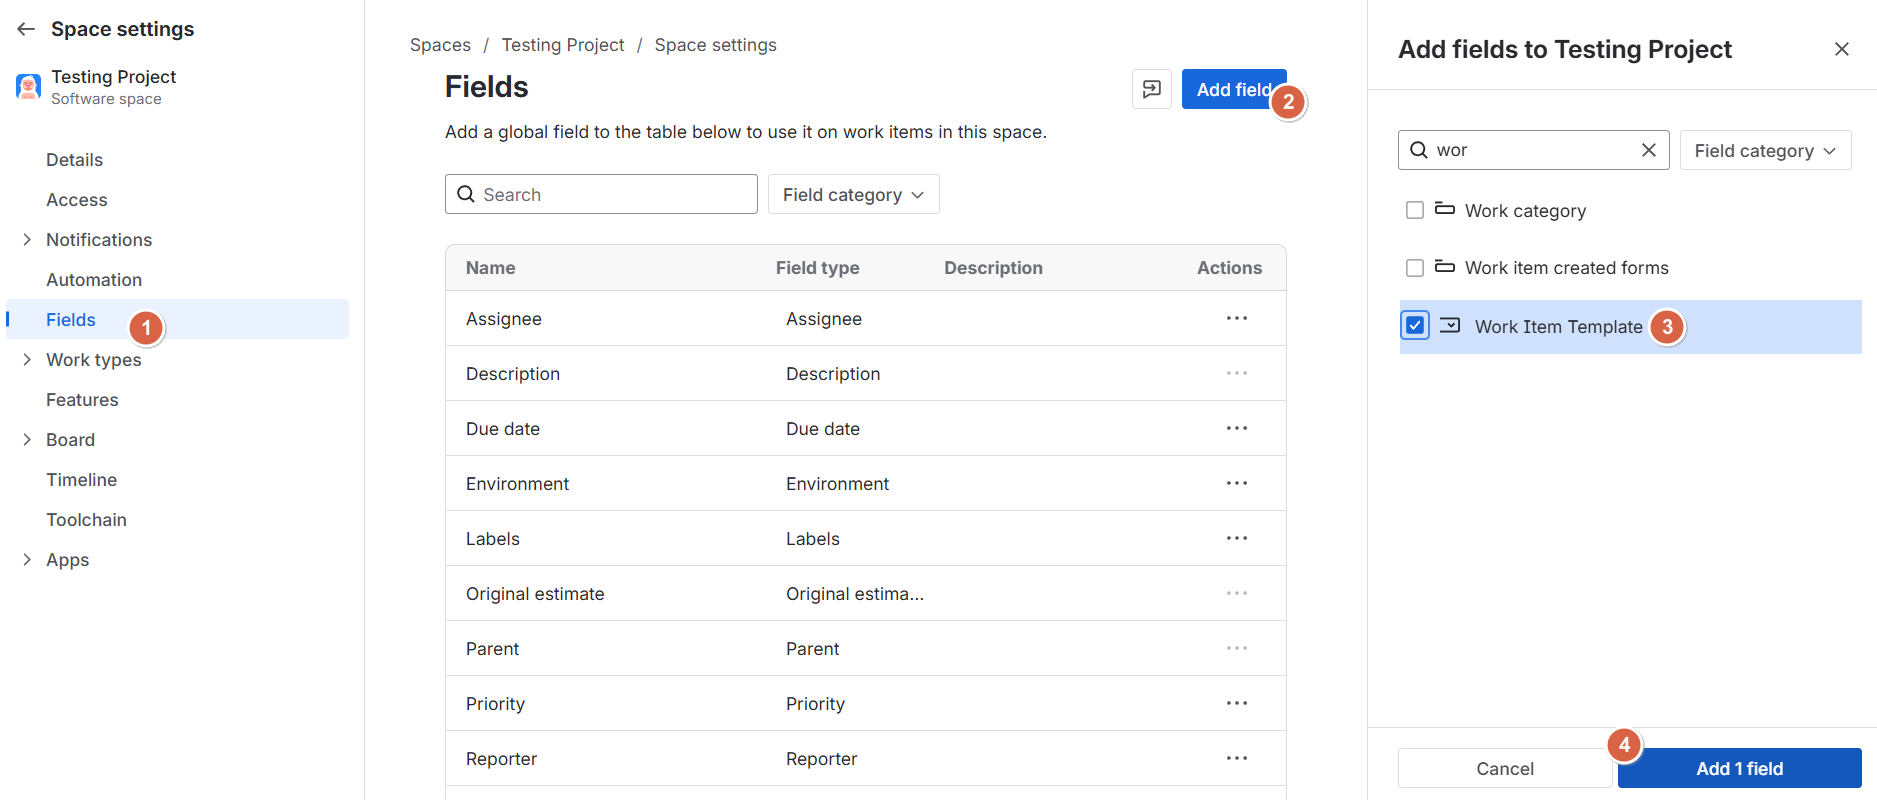This screenshot has width=1877, height=800.
Task: Click the field type icon beside Work item created forms
Action: click(1445, 266)
